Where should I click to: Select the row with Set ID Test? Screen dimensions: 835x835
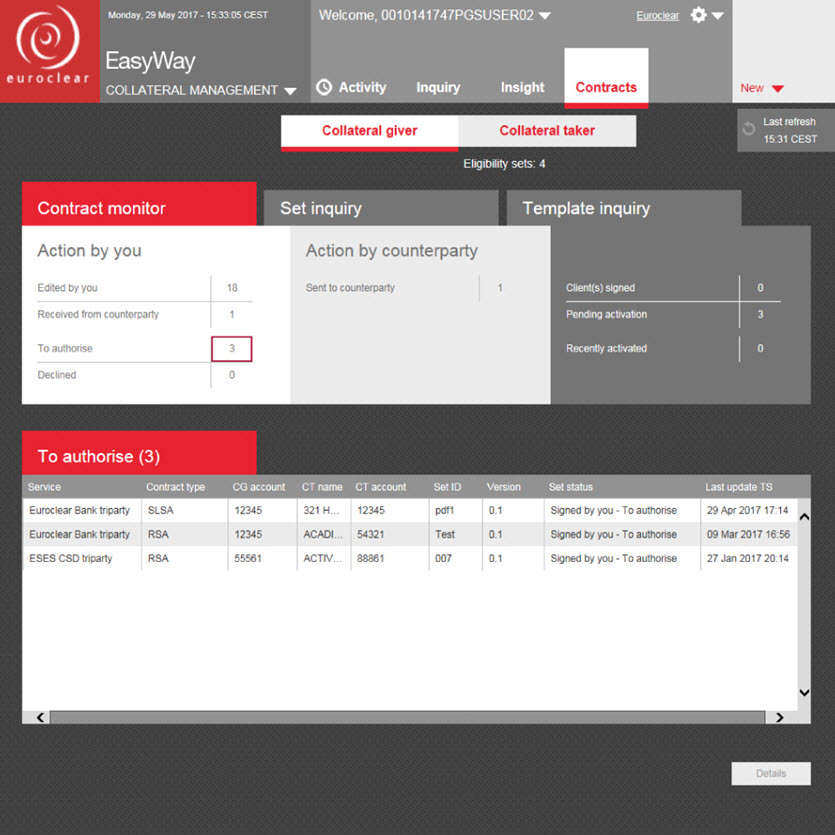tap(410, 534)
